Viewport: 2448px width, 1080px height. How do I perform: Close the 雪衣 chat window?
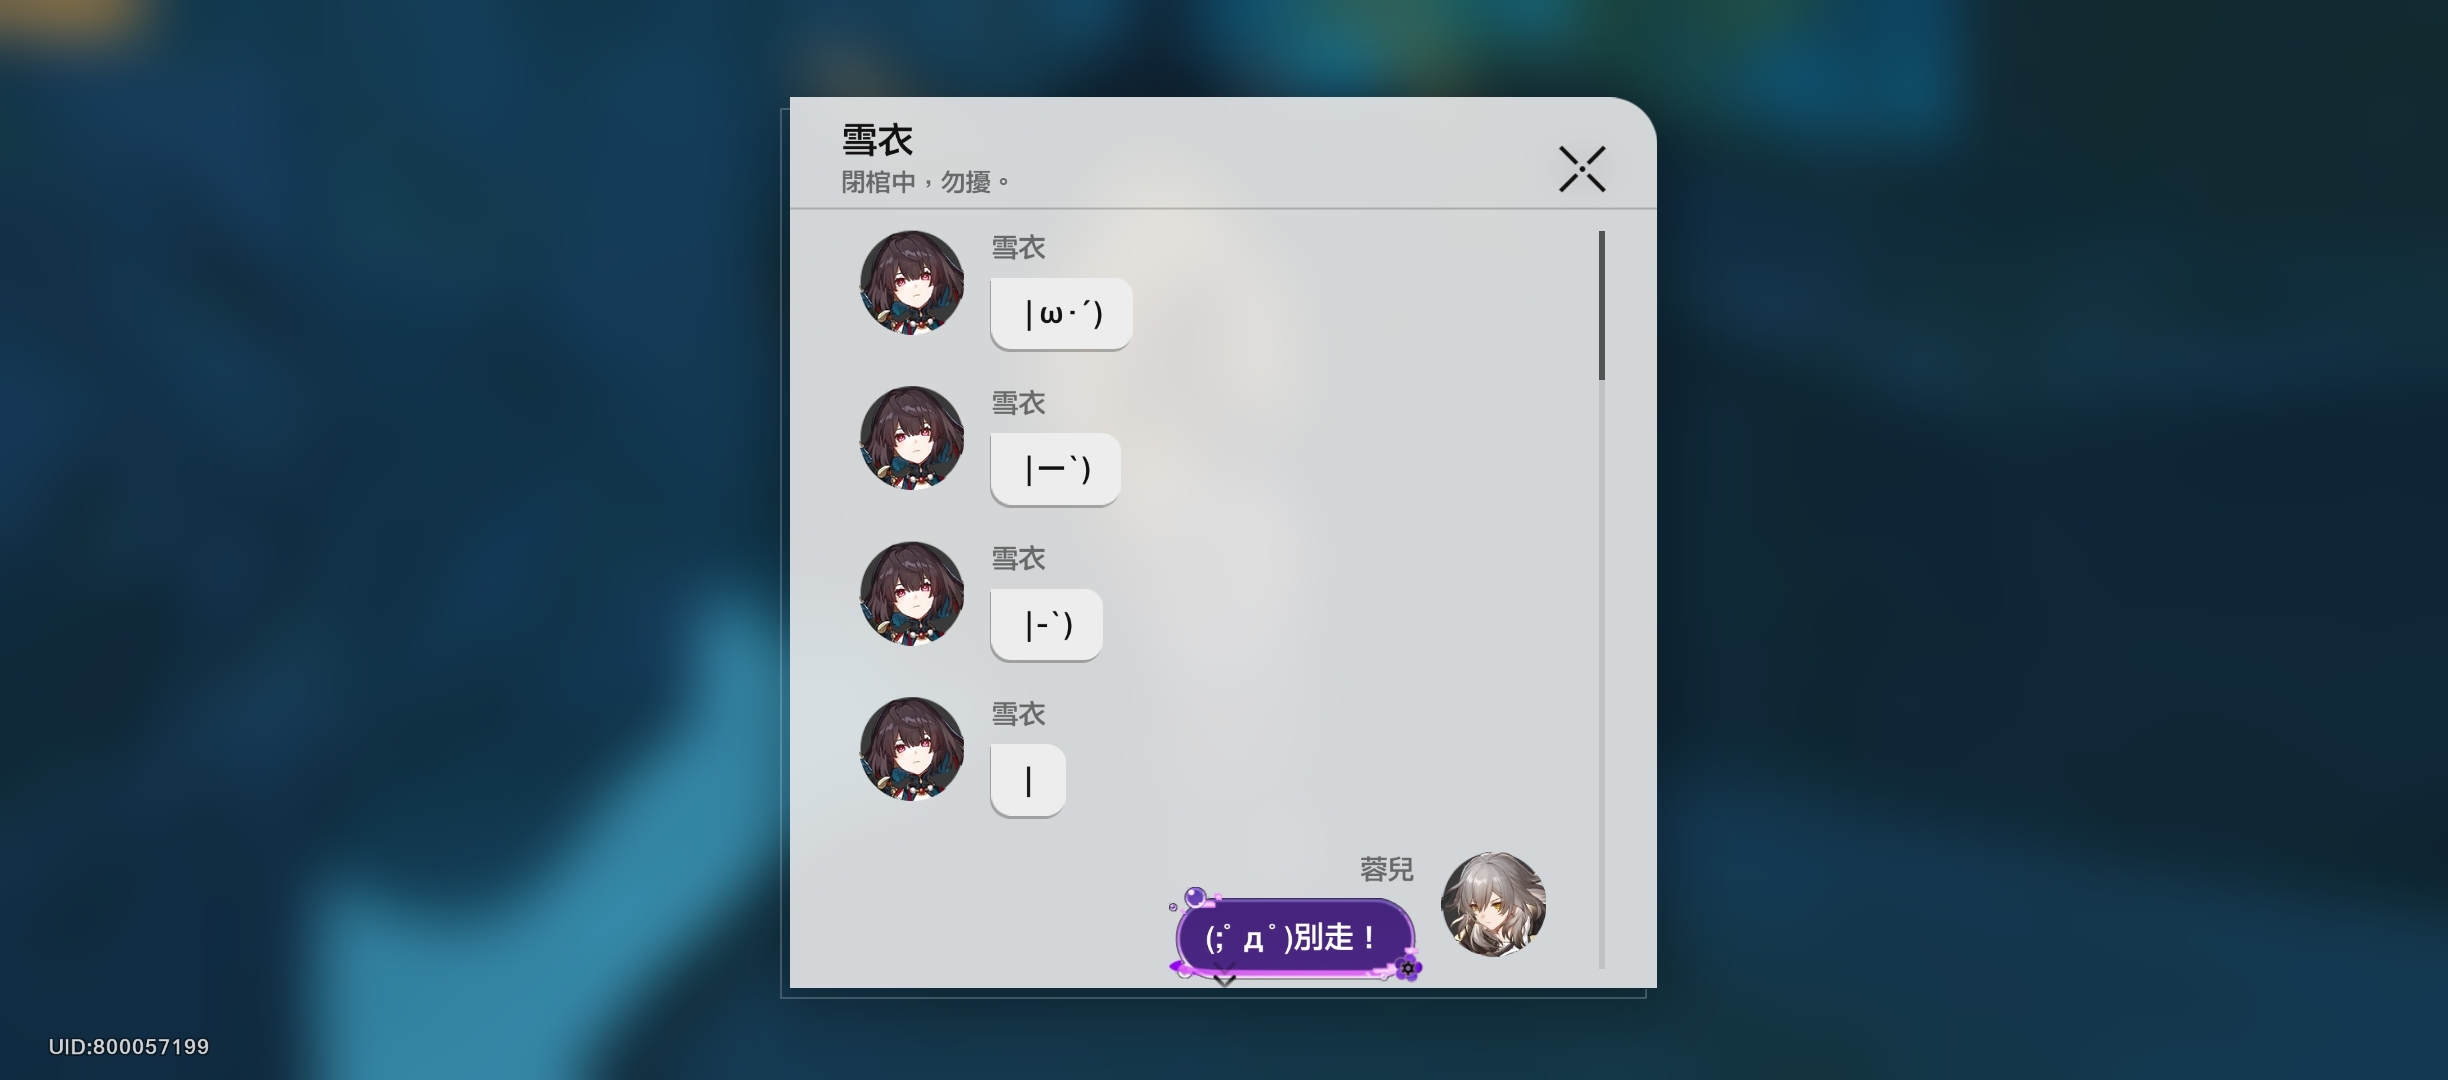tap(1582, 168)
